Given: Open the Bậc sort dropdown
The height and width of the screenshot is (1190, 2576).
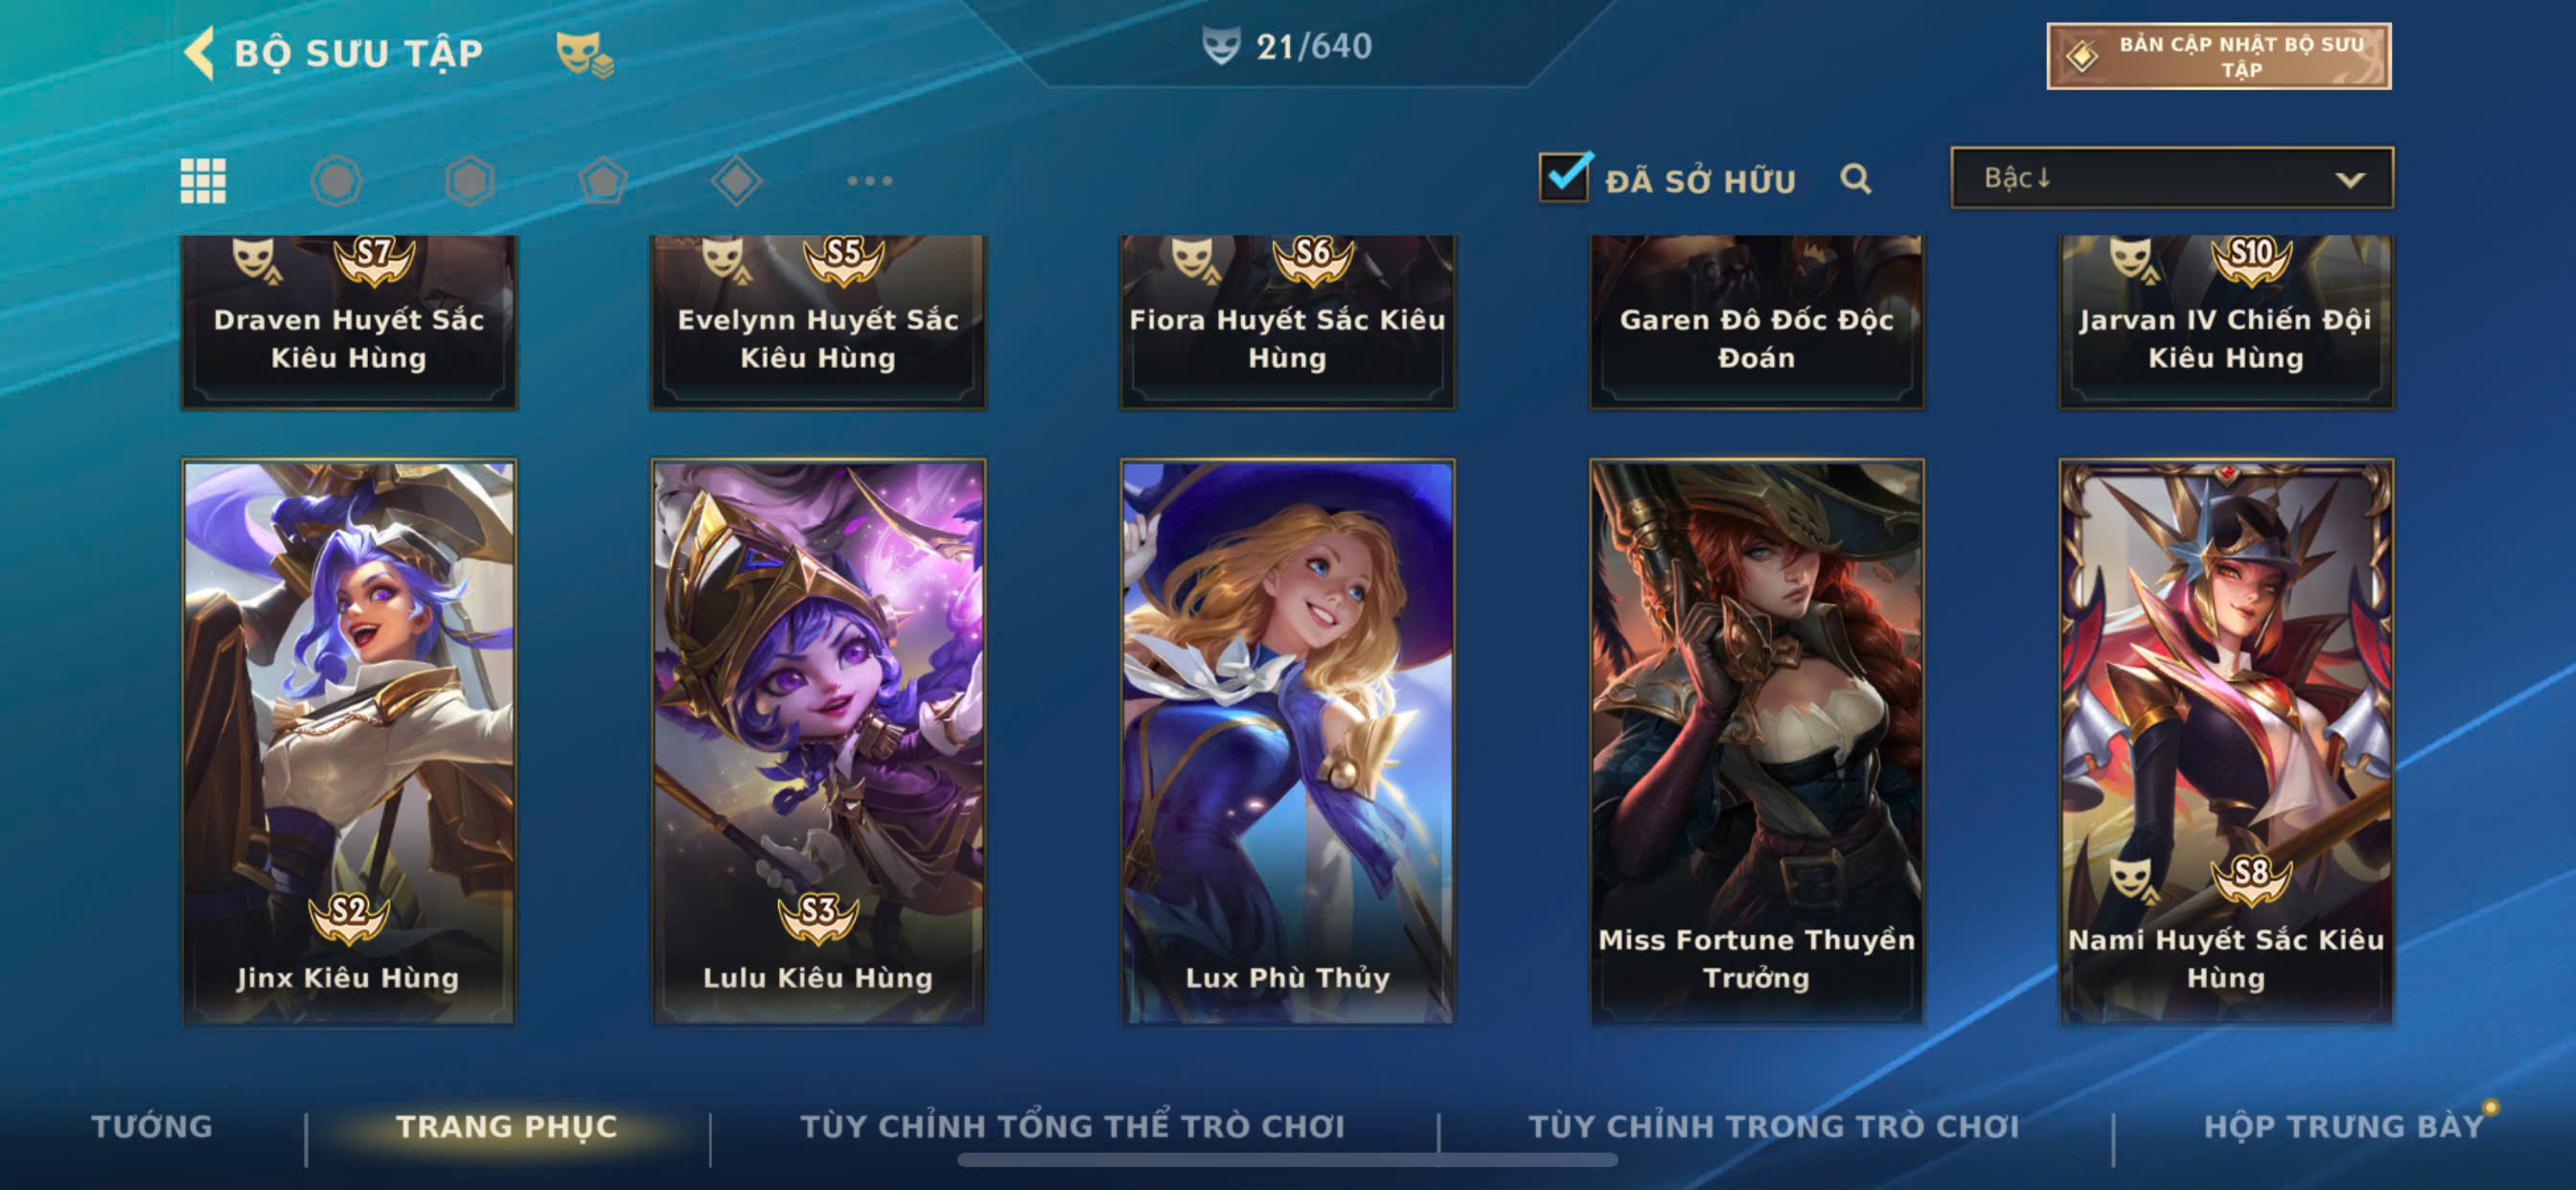Looking at the screenshot, I should point(2172,178).
